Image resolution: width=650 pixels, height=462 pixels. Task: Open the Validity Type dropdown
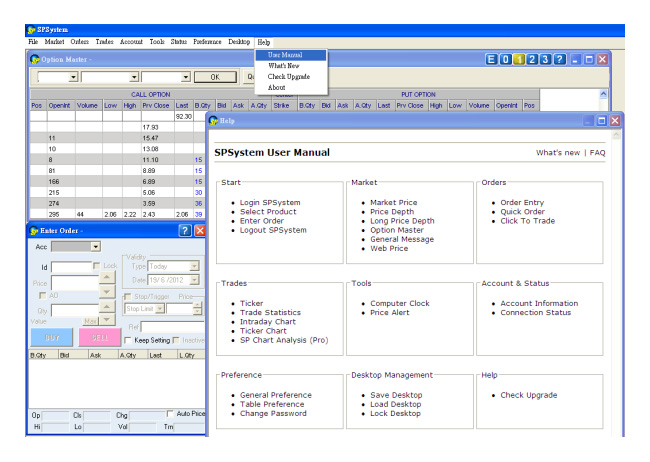click(194, 266)
